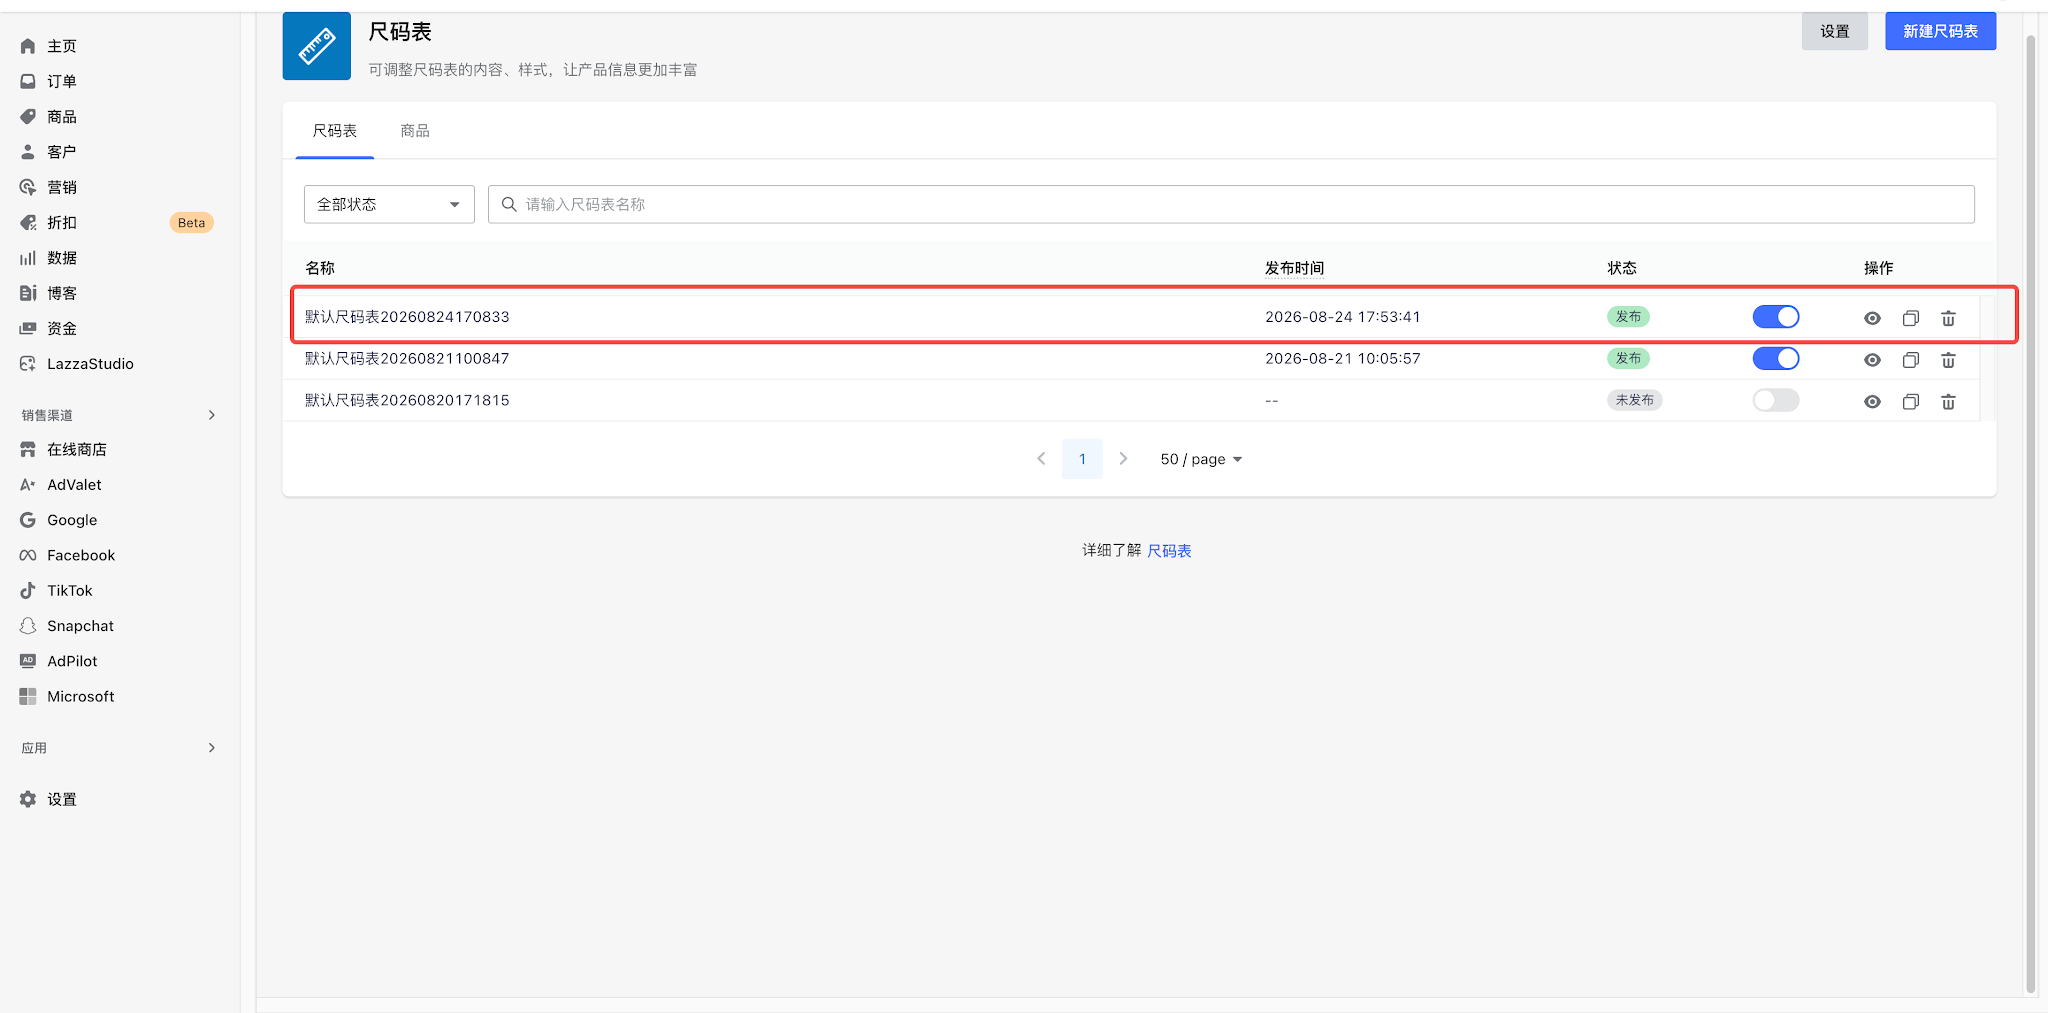
Task: Select page 1 in pagination
Action: click(1082, 459)
